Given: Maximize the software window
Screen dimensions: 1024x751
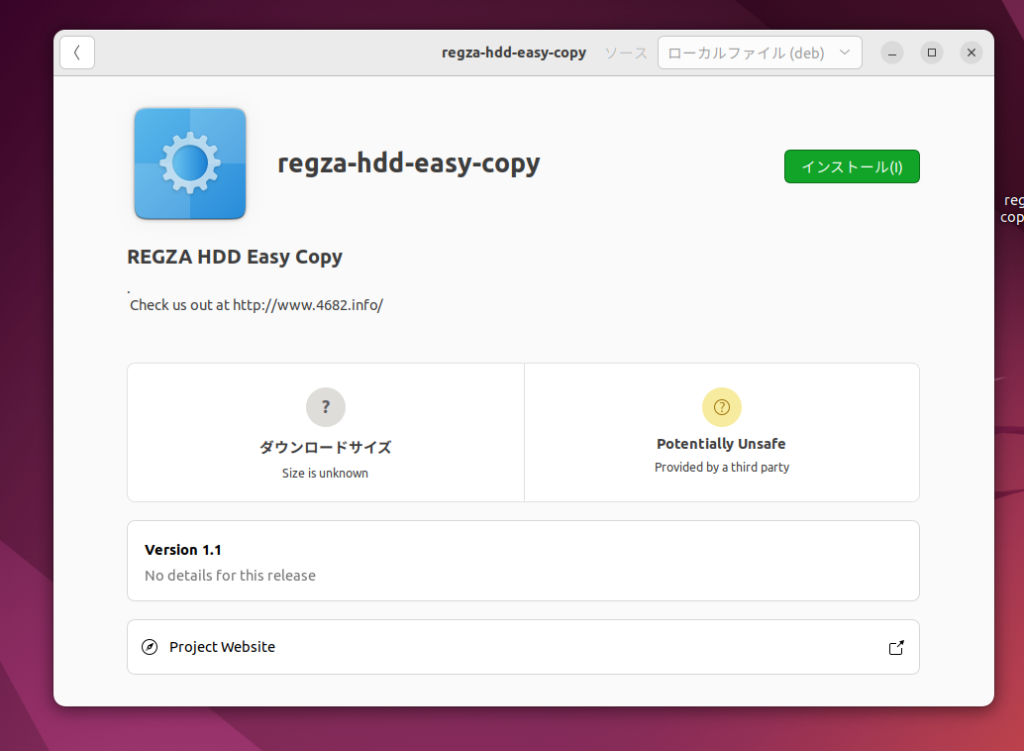Looking at the screenshot, I should pyautogui.click(x=932, y=53).
